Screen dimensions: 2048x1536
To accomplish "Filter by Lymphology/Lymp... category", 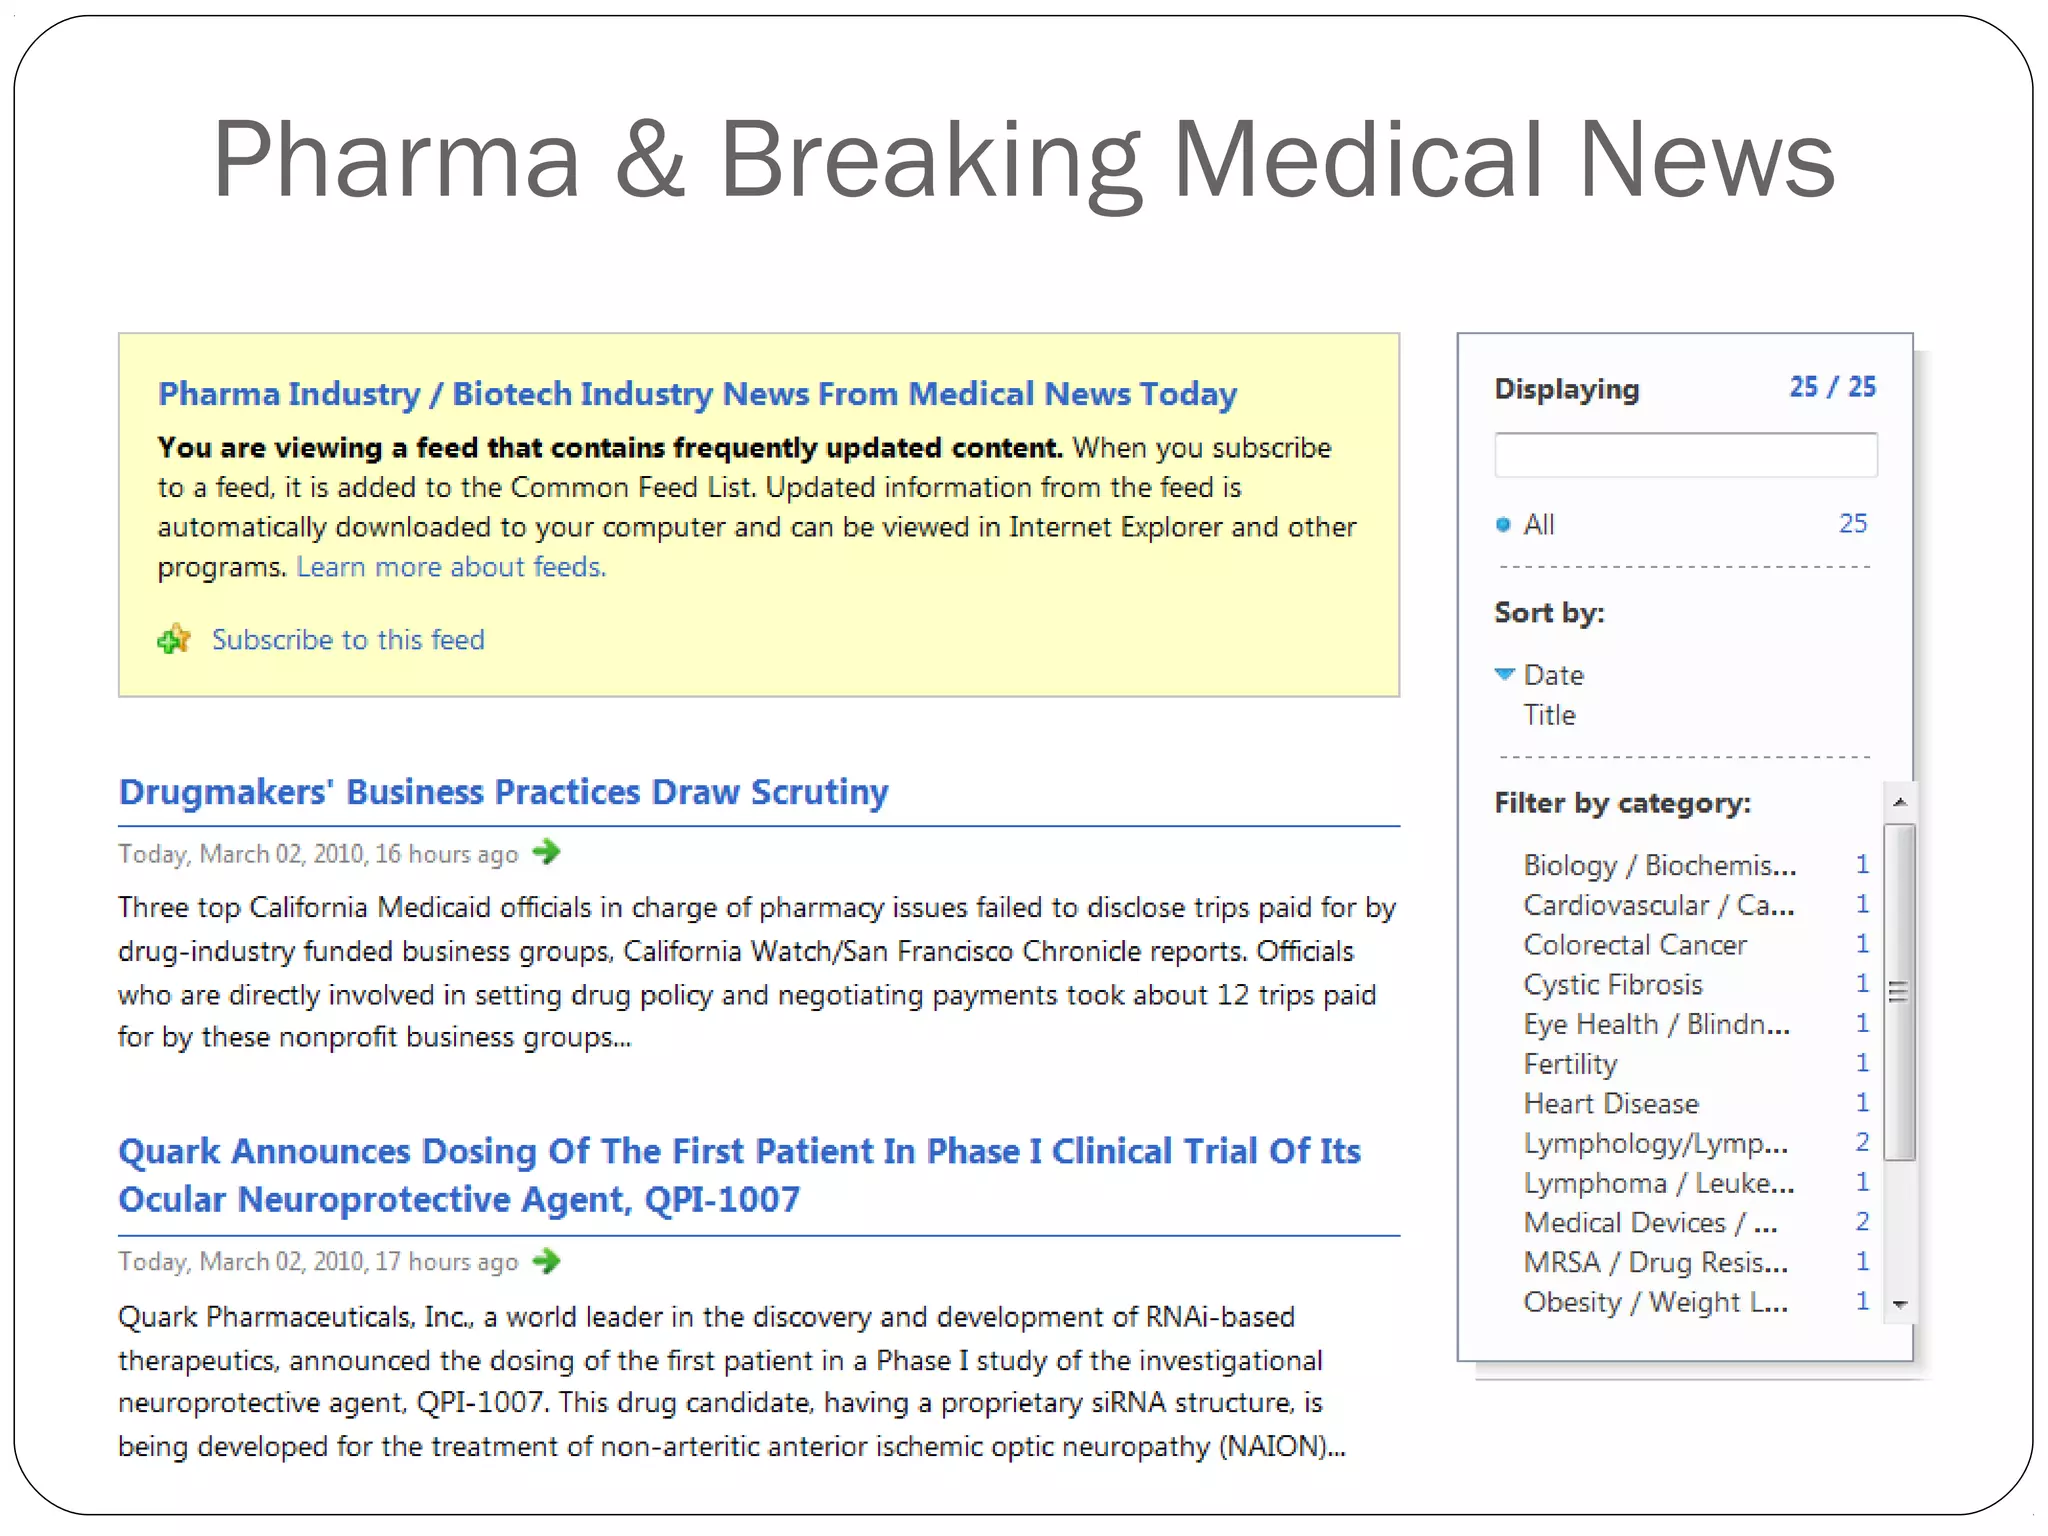I will 1656,1143.
